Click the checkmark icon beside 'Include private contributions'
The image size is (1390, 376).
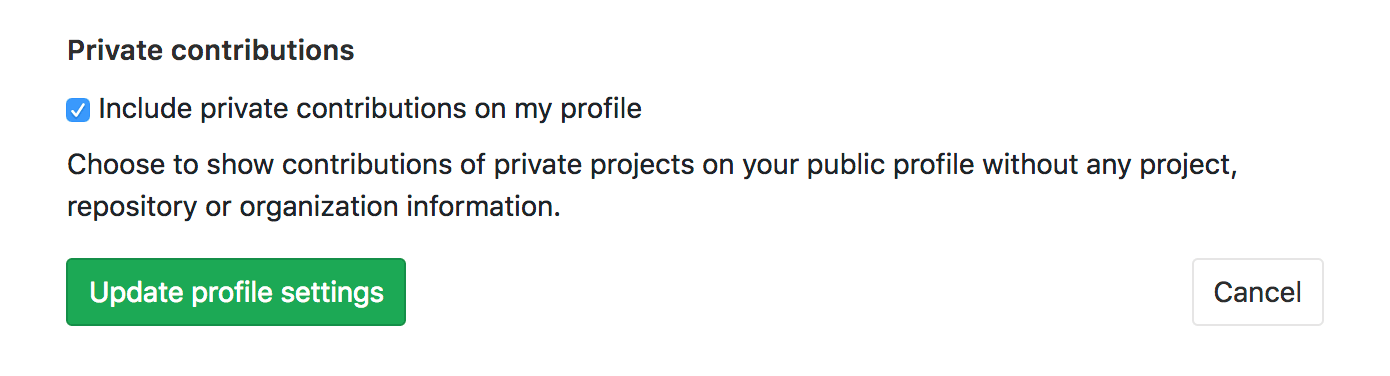click(78, 110)
